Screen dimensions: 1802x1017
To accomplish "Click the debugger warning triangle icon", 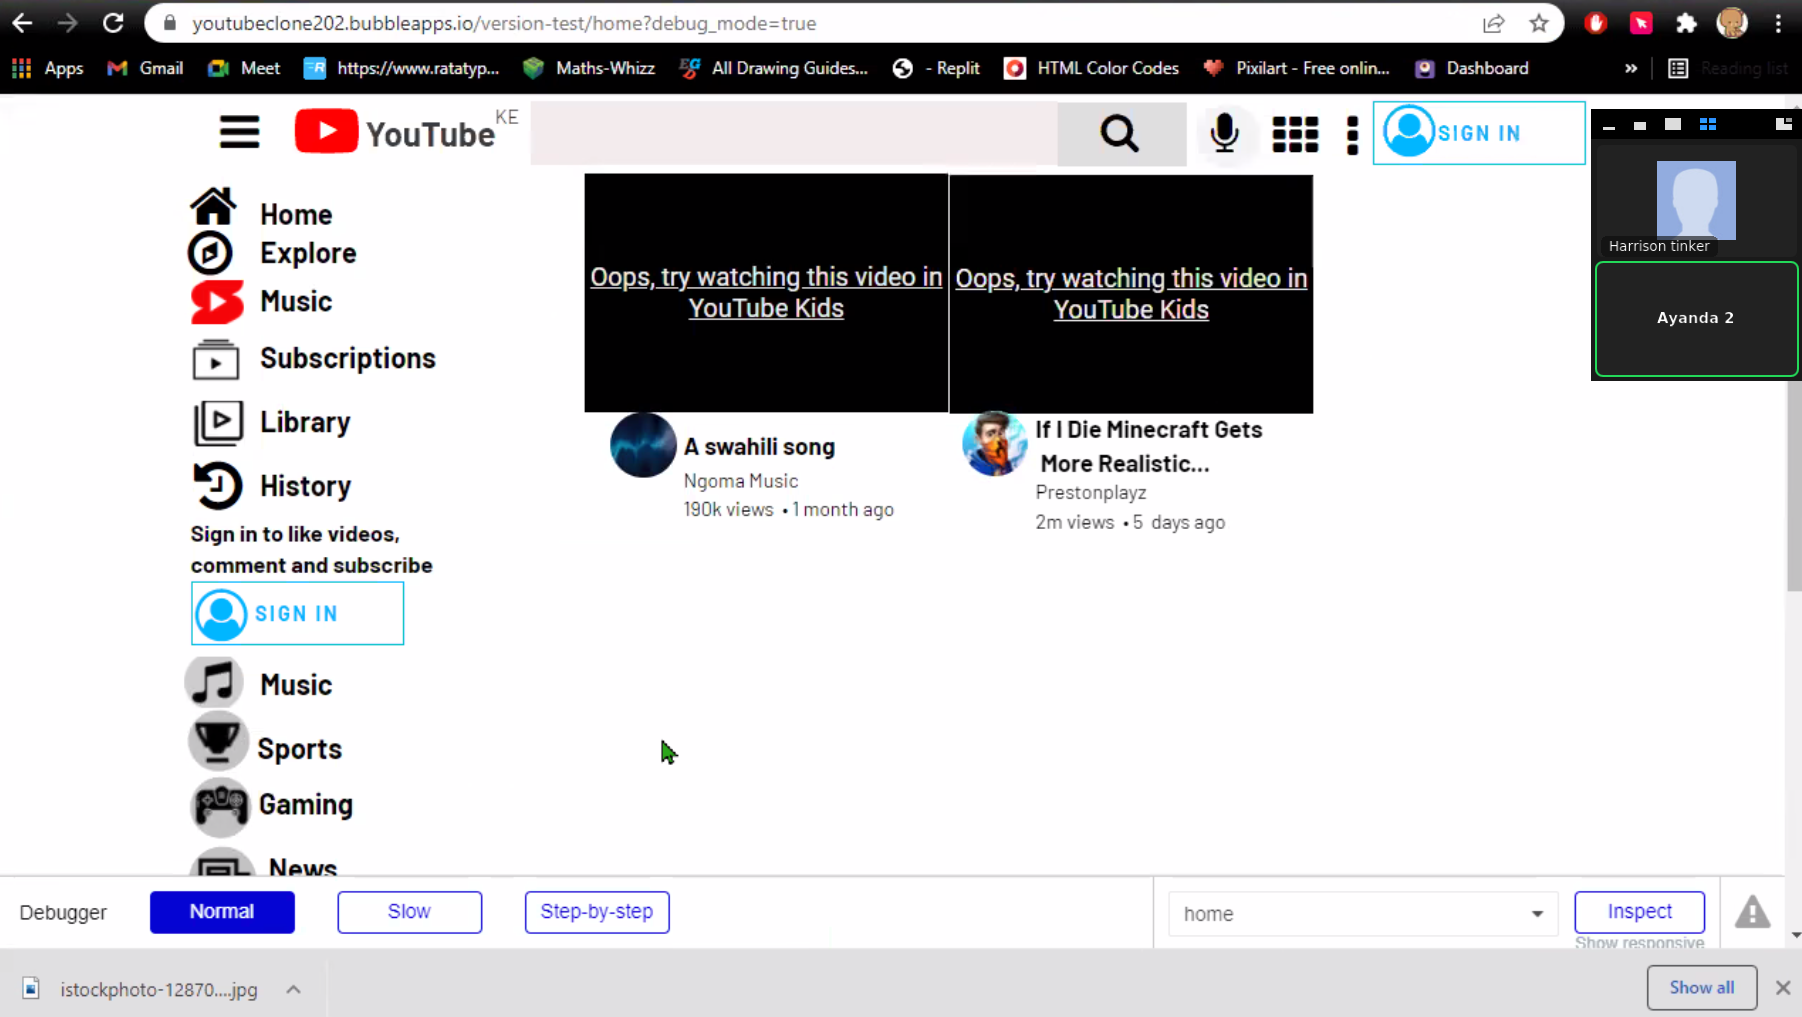I will coord(1752,912).
